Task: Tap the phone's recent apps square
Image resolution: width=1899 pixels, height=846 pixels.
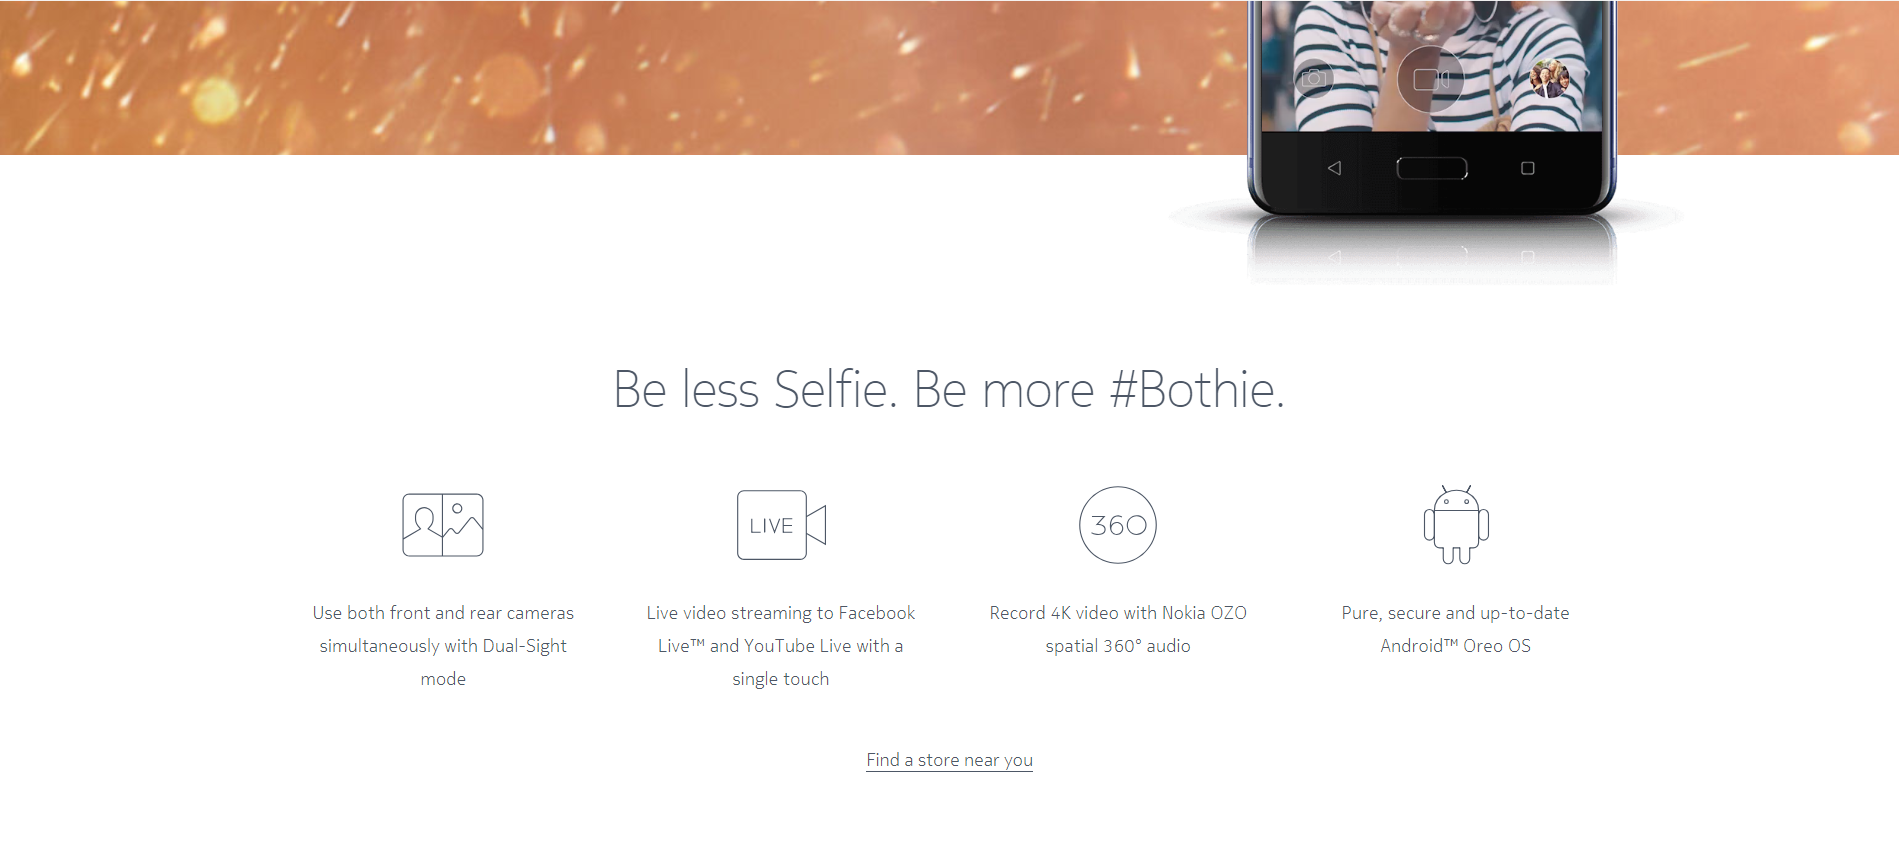Action: coord(1527,168)
